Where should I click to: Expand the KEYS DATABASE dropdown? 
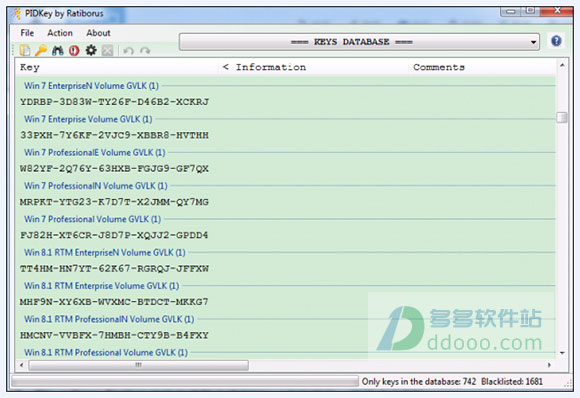[359, 42]
